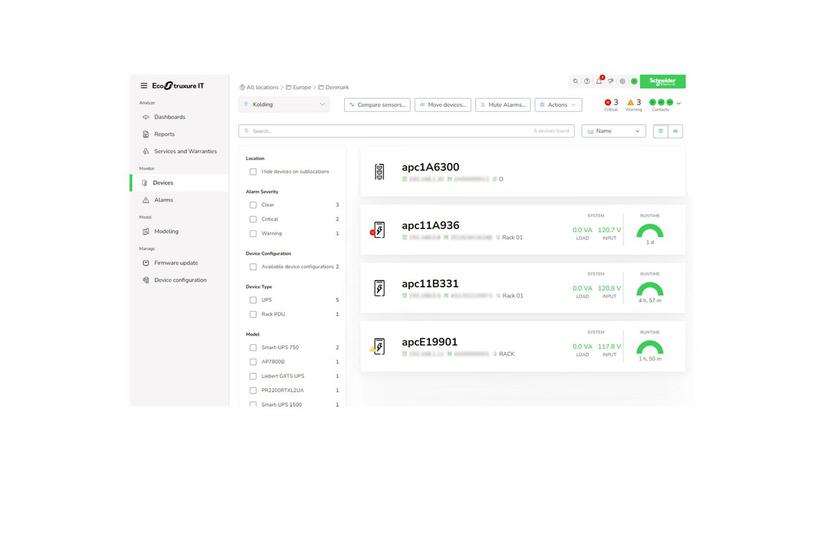
Task: Click the Alarms triangle icon in sidebar
Action: point(146,200)
